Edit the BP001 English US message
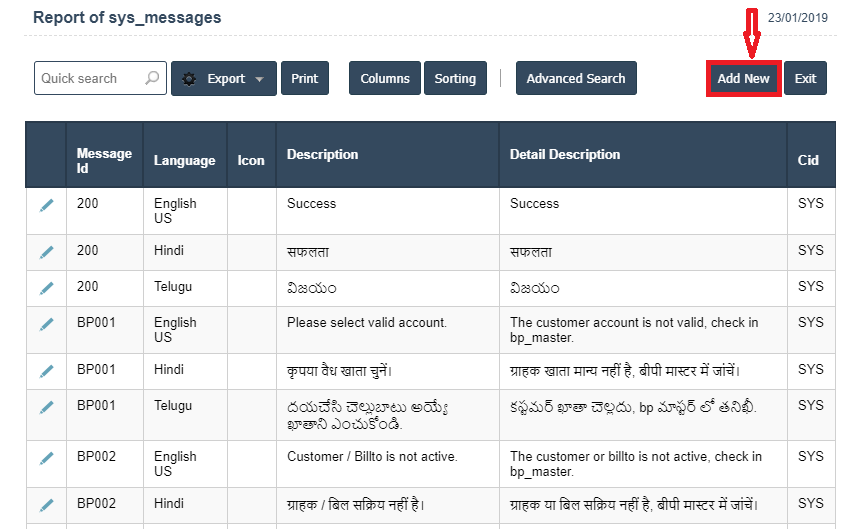Viewport: 860px width, 529px height. pos(46,324)
